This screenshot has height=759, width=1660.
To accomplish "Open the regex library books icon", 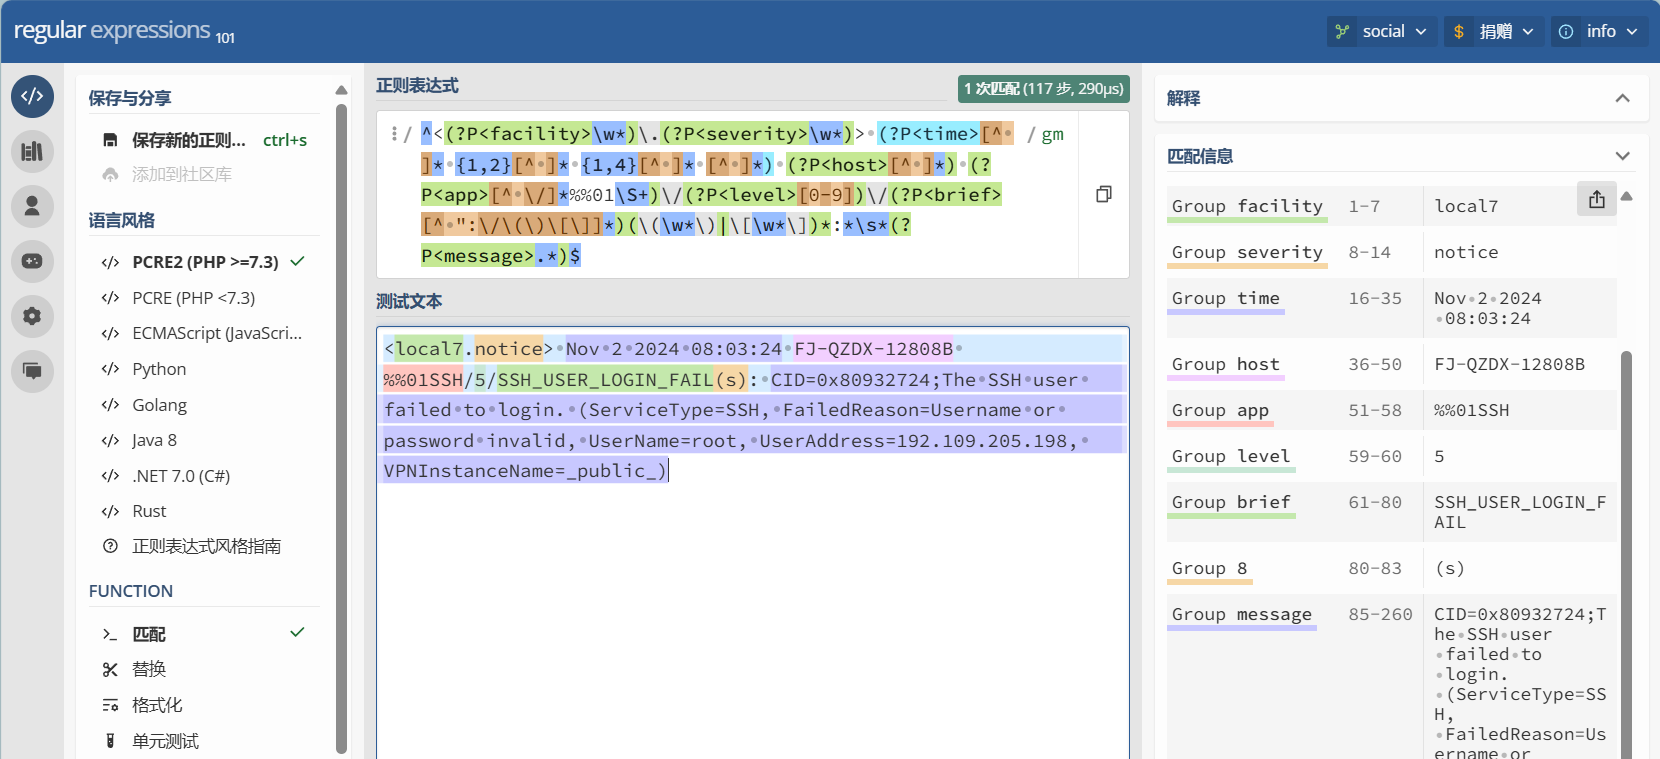I will click(x=32, y=151).
